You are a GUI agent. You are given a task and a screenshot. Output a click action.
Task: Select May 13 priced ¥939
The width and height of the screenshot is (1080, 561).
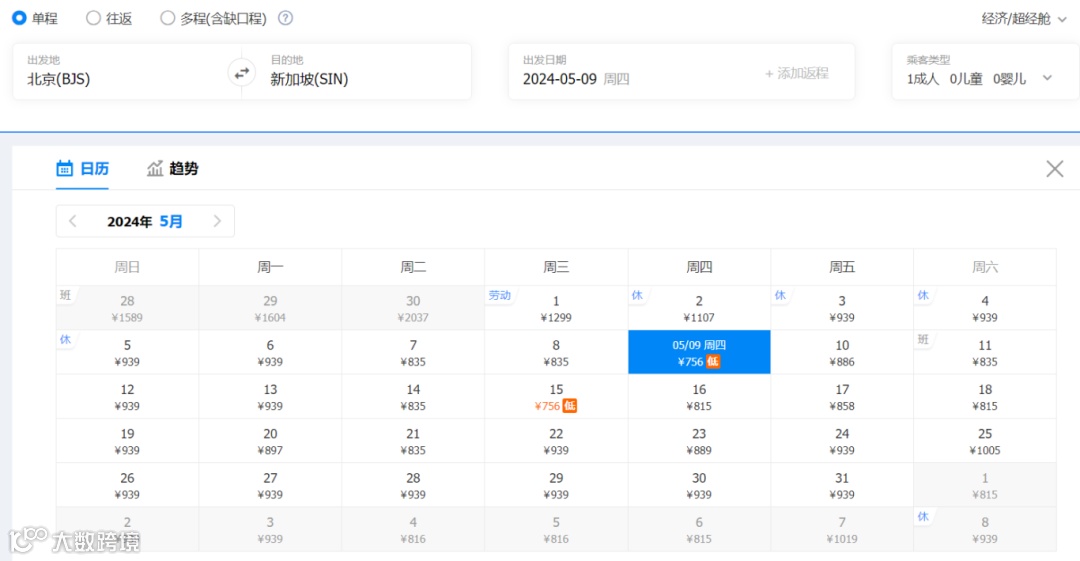tap(270, 396)
